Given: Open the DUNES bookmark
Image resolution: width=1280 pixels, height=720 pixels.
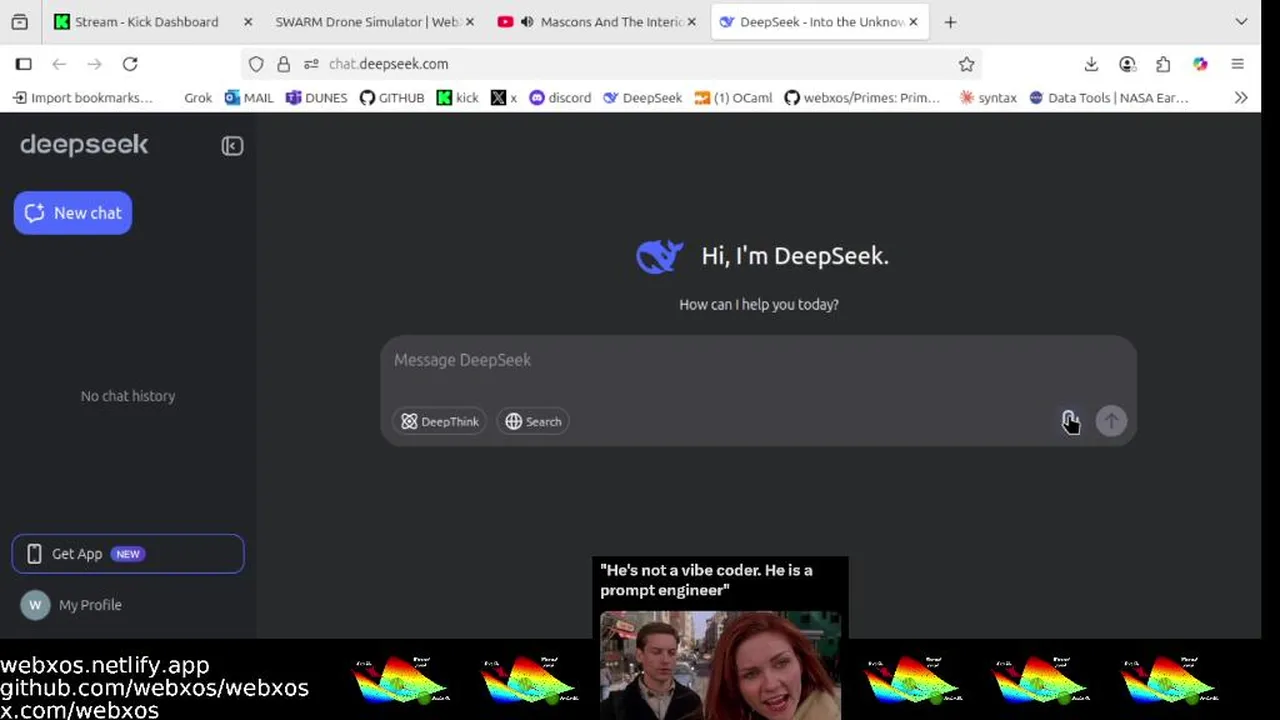Looking at the screenshot, I should (316, 98).
